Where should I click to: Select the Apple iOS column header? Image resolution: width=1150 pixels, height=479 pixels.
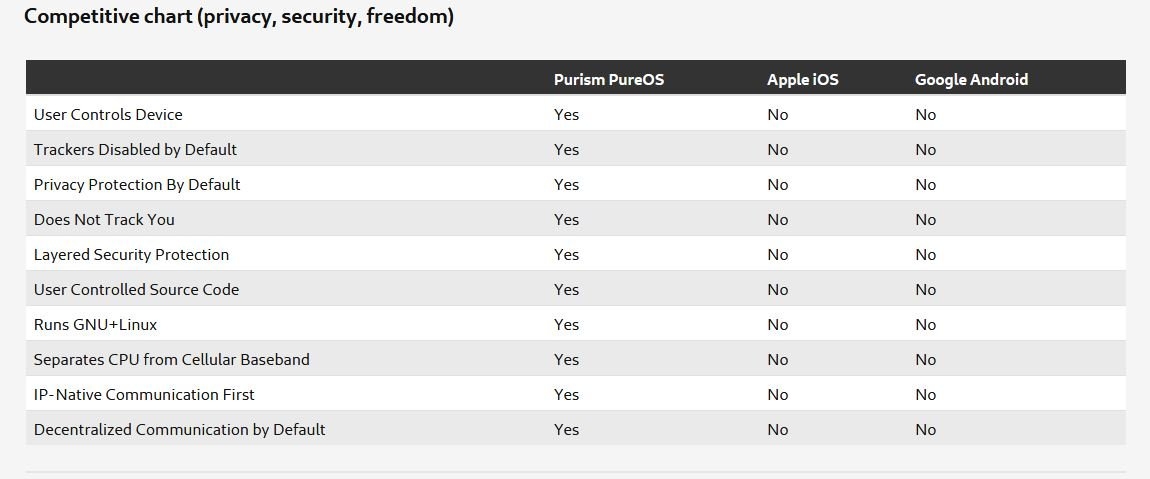tap(802, 80)
